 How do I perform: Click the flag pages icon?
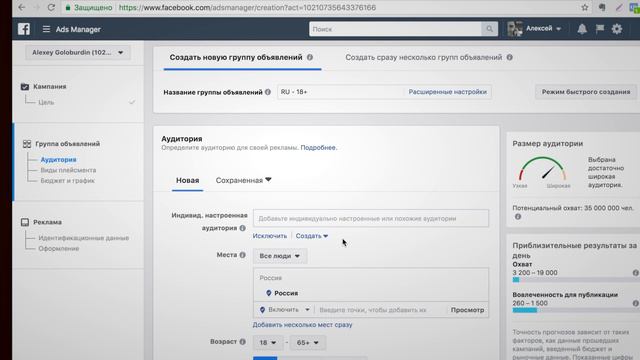(x=600, y=29)
